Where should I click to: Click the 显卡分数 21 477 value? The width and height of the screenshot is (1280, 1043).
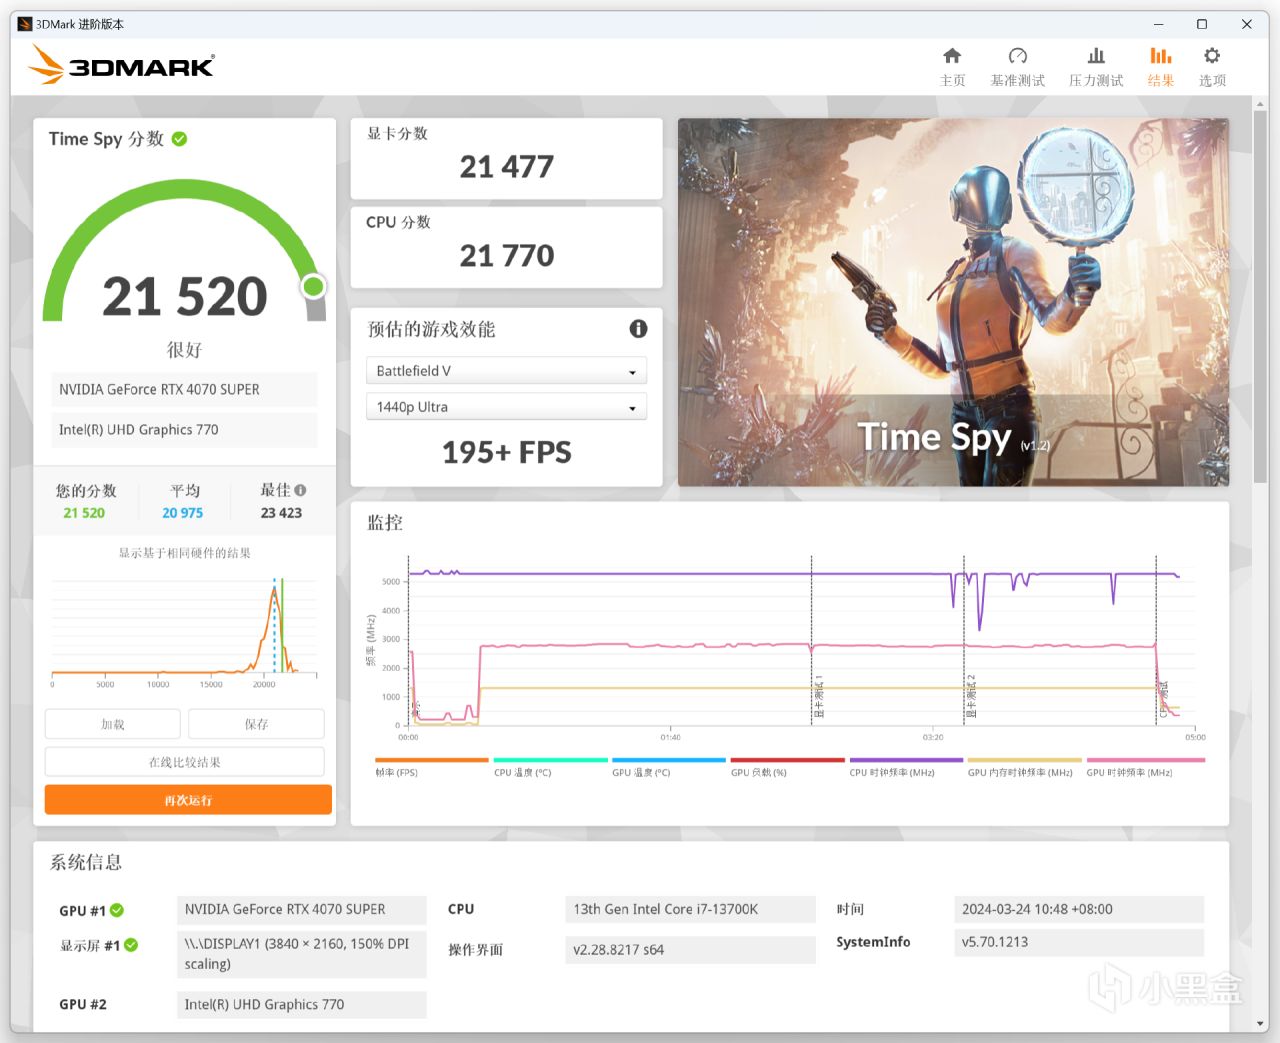coord(506,166)
